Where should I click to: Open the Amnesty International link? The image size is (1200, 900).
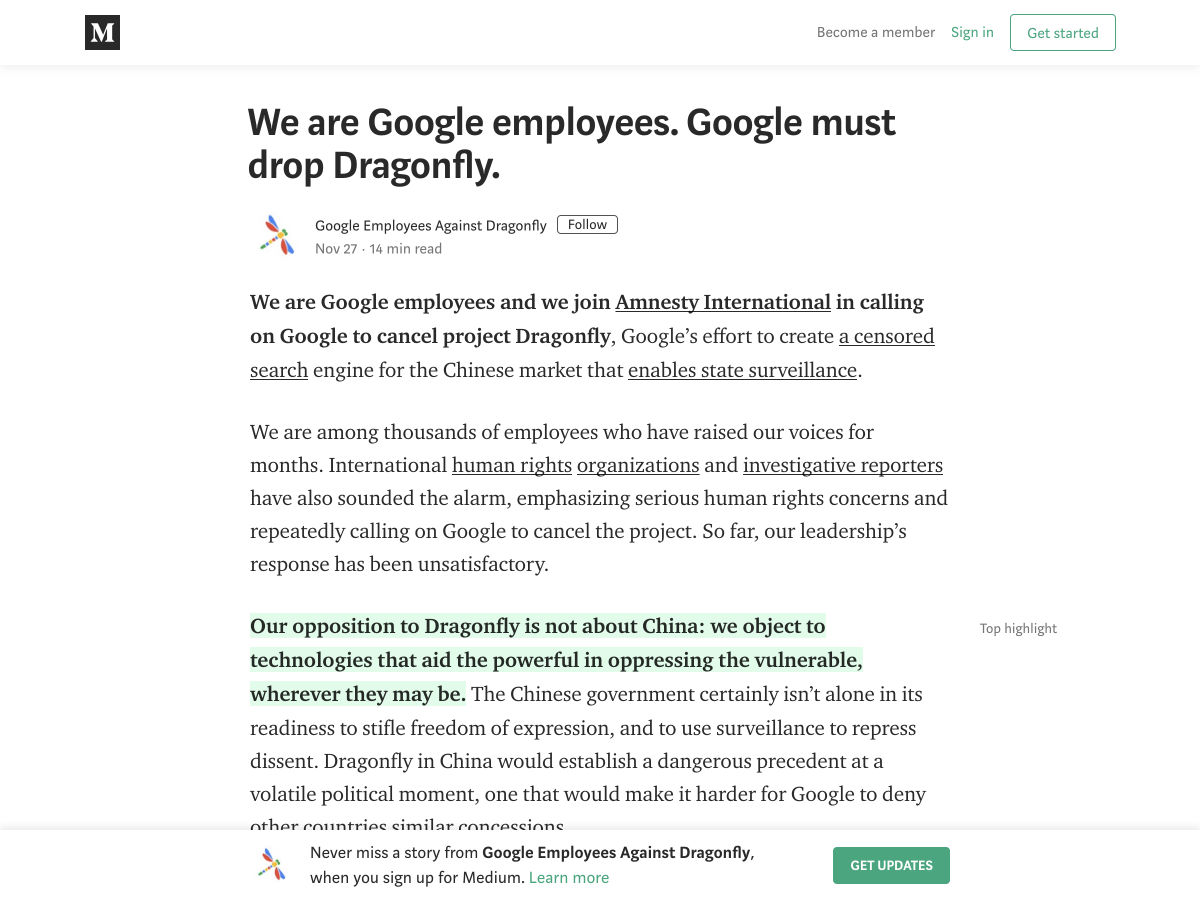[723, 302]
